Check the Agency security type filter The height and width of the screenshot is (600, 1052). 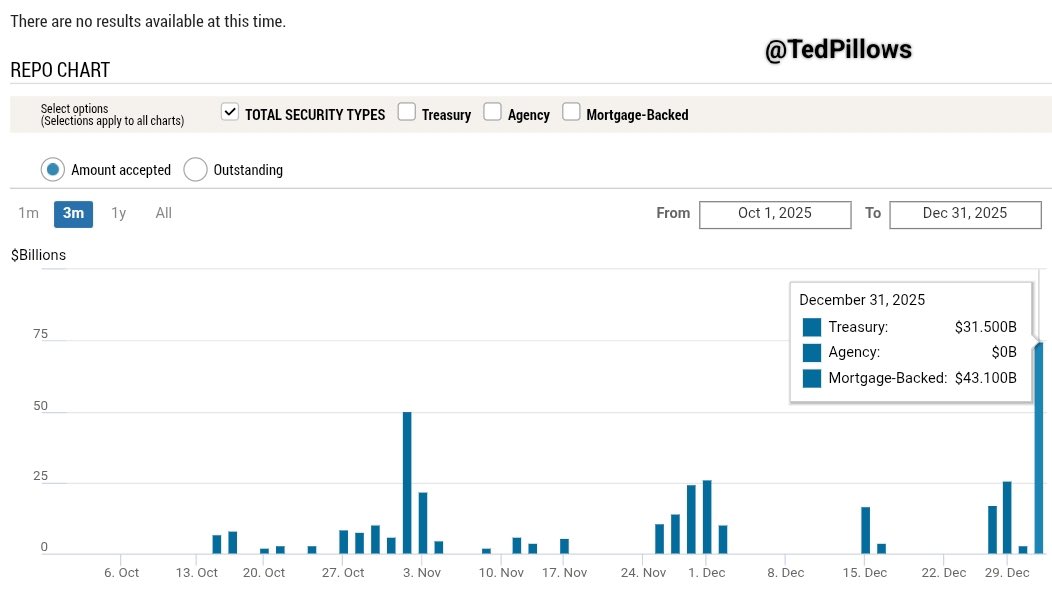pos(492,112)
